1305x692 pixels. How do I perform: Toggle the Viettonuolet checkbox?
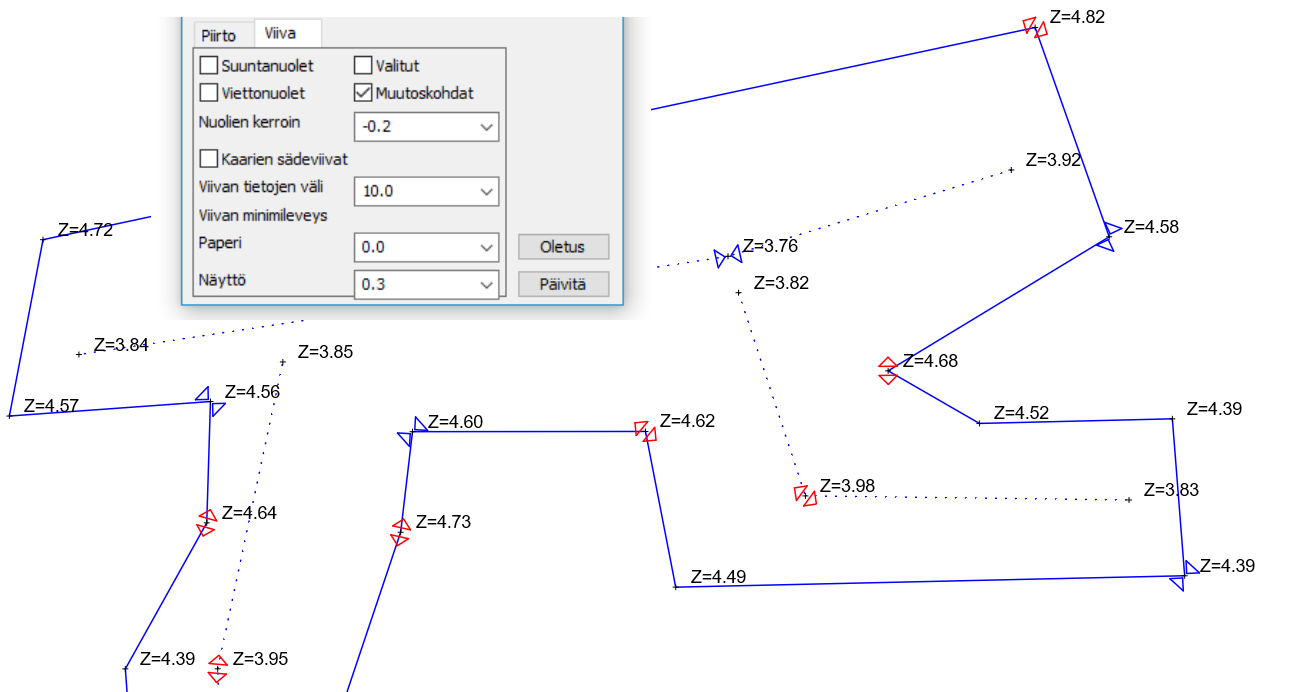point(209,93)
